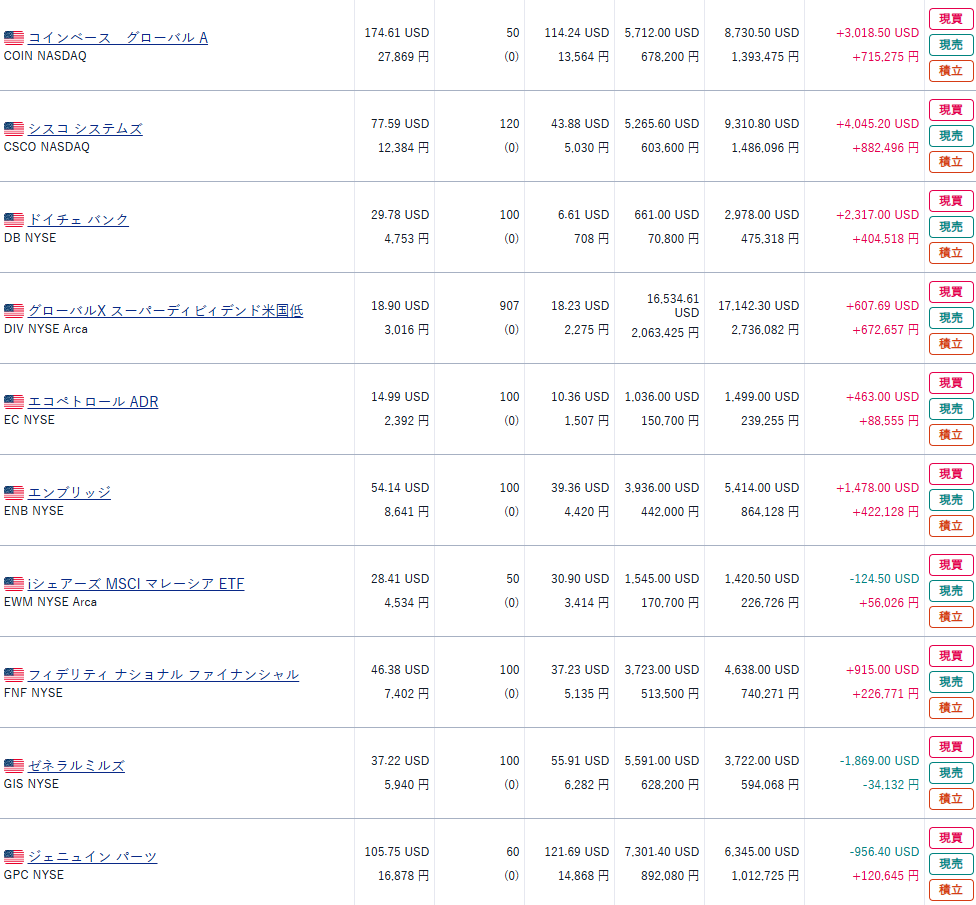Image resolution: width=976 pixels, height=905 pixels.
Task: Open the グローバルX スーパーディビィデンド米国低 link
Action: [165, 311]
